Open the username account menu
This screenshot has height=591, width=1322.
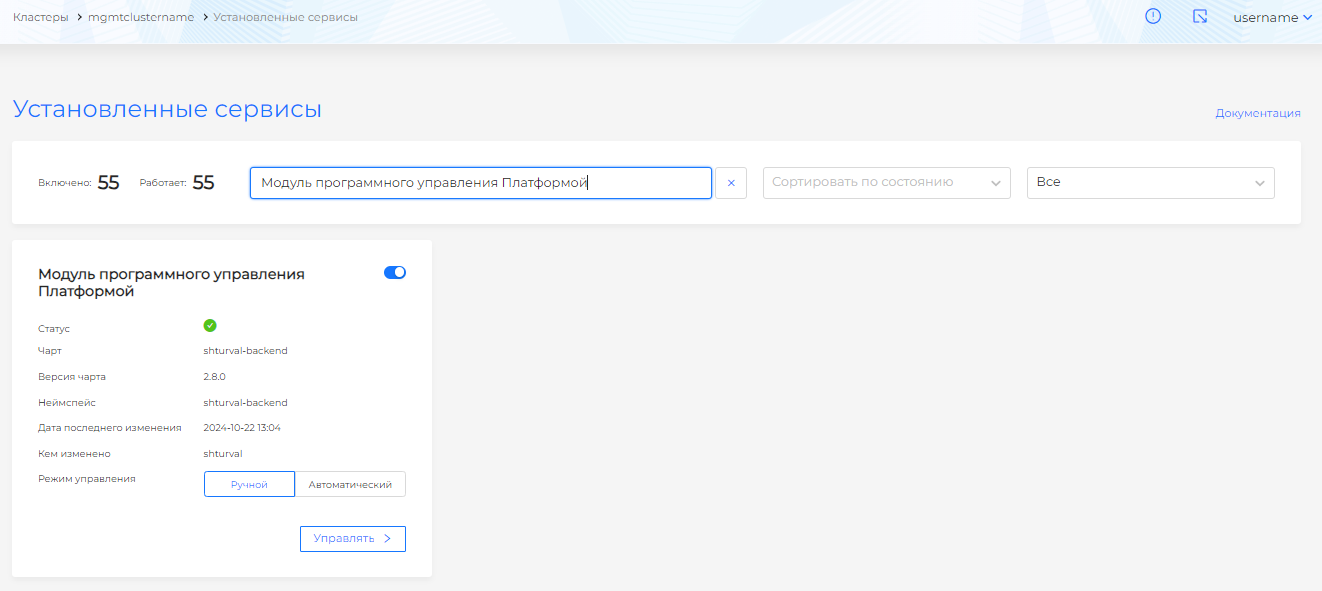coord(1272,17)
